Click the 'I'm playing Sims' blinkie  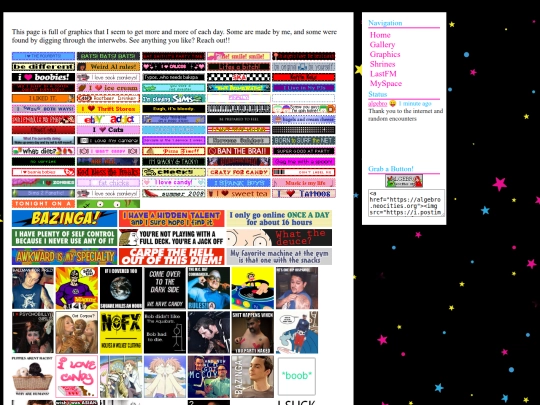[x=174, y=98]
